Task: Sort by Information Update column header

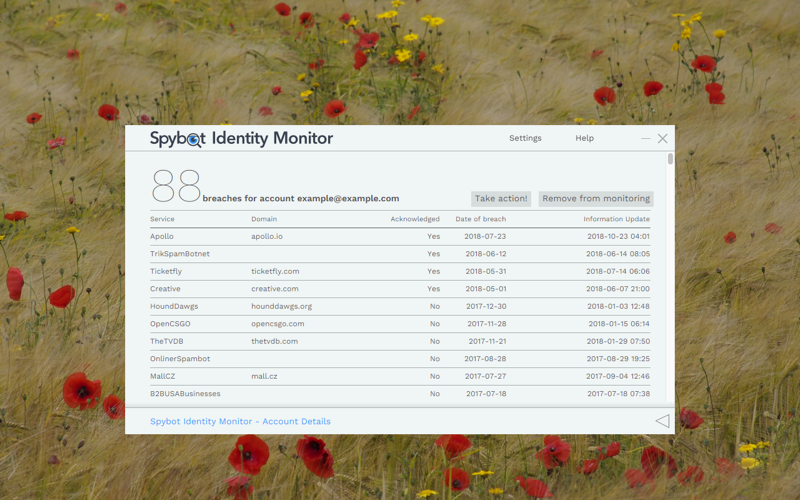Action: click(x=616, y=219)
